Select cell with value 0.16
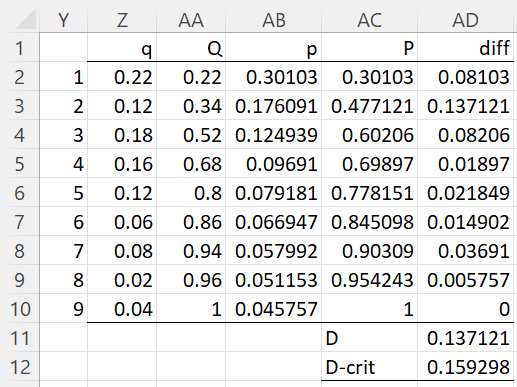517x387 pixels. (x=122, y=164)
